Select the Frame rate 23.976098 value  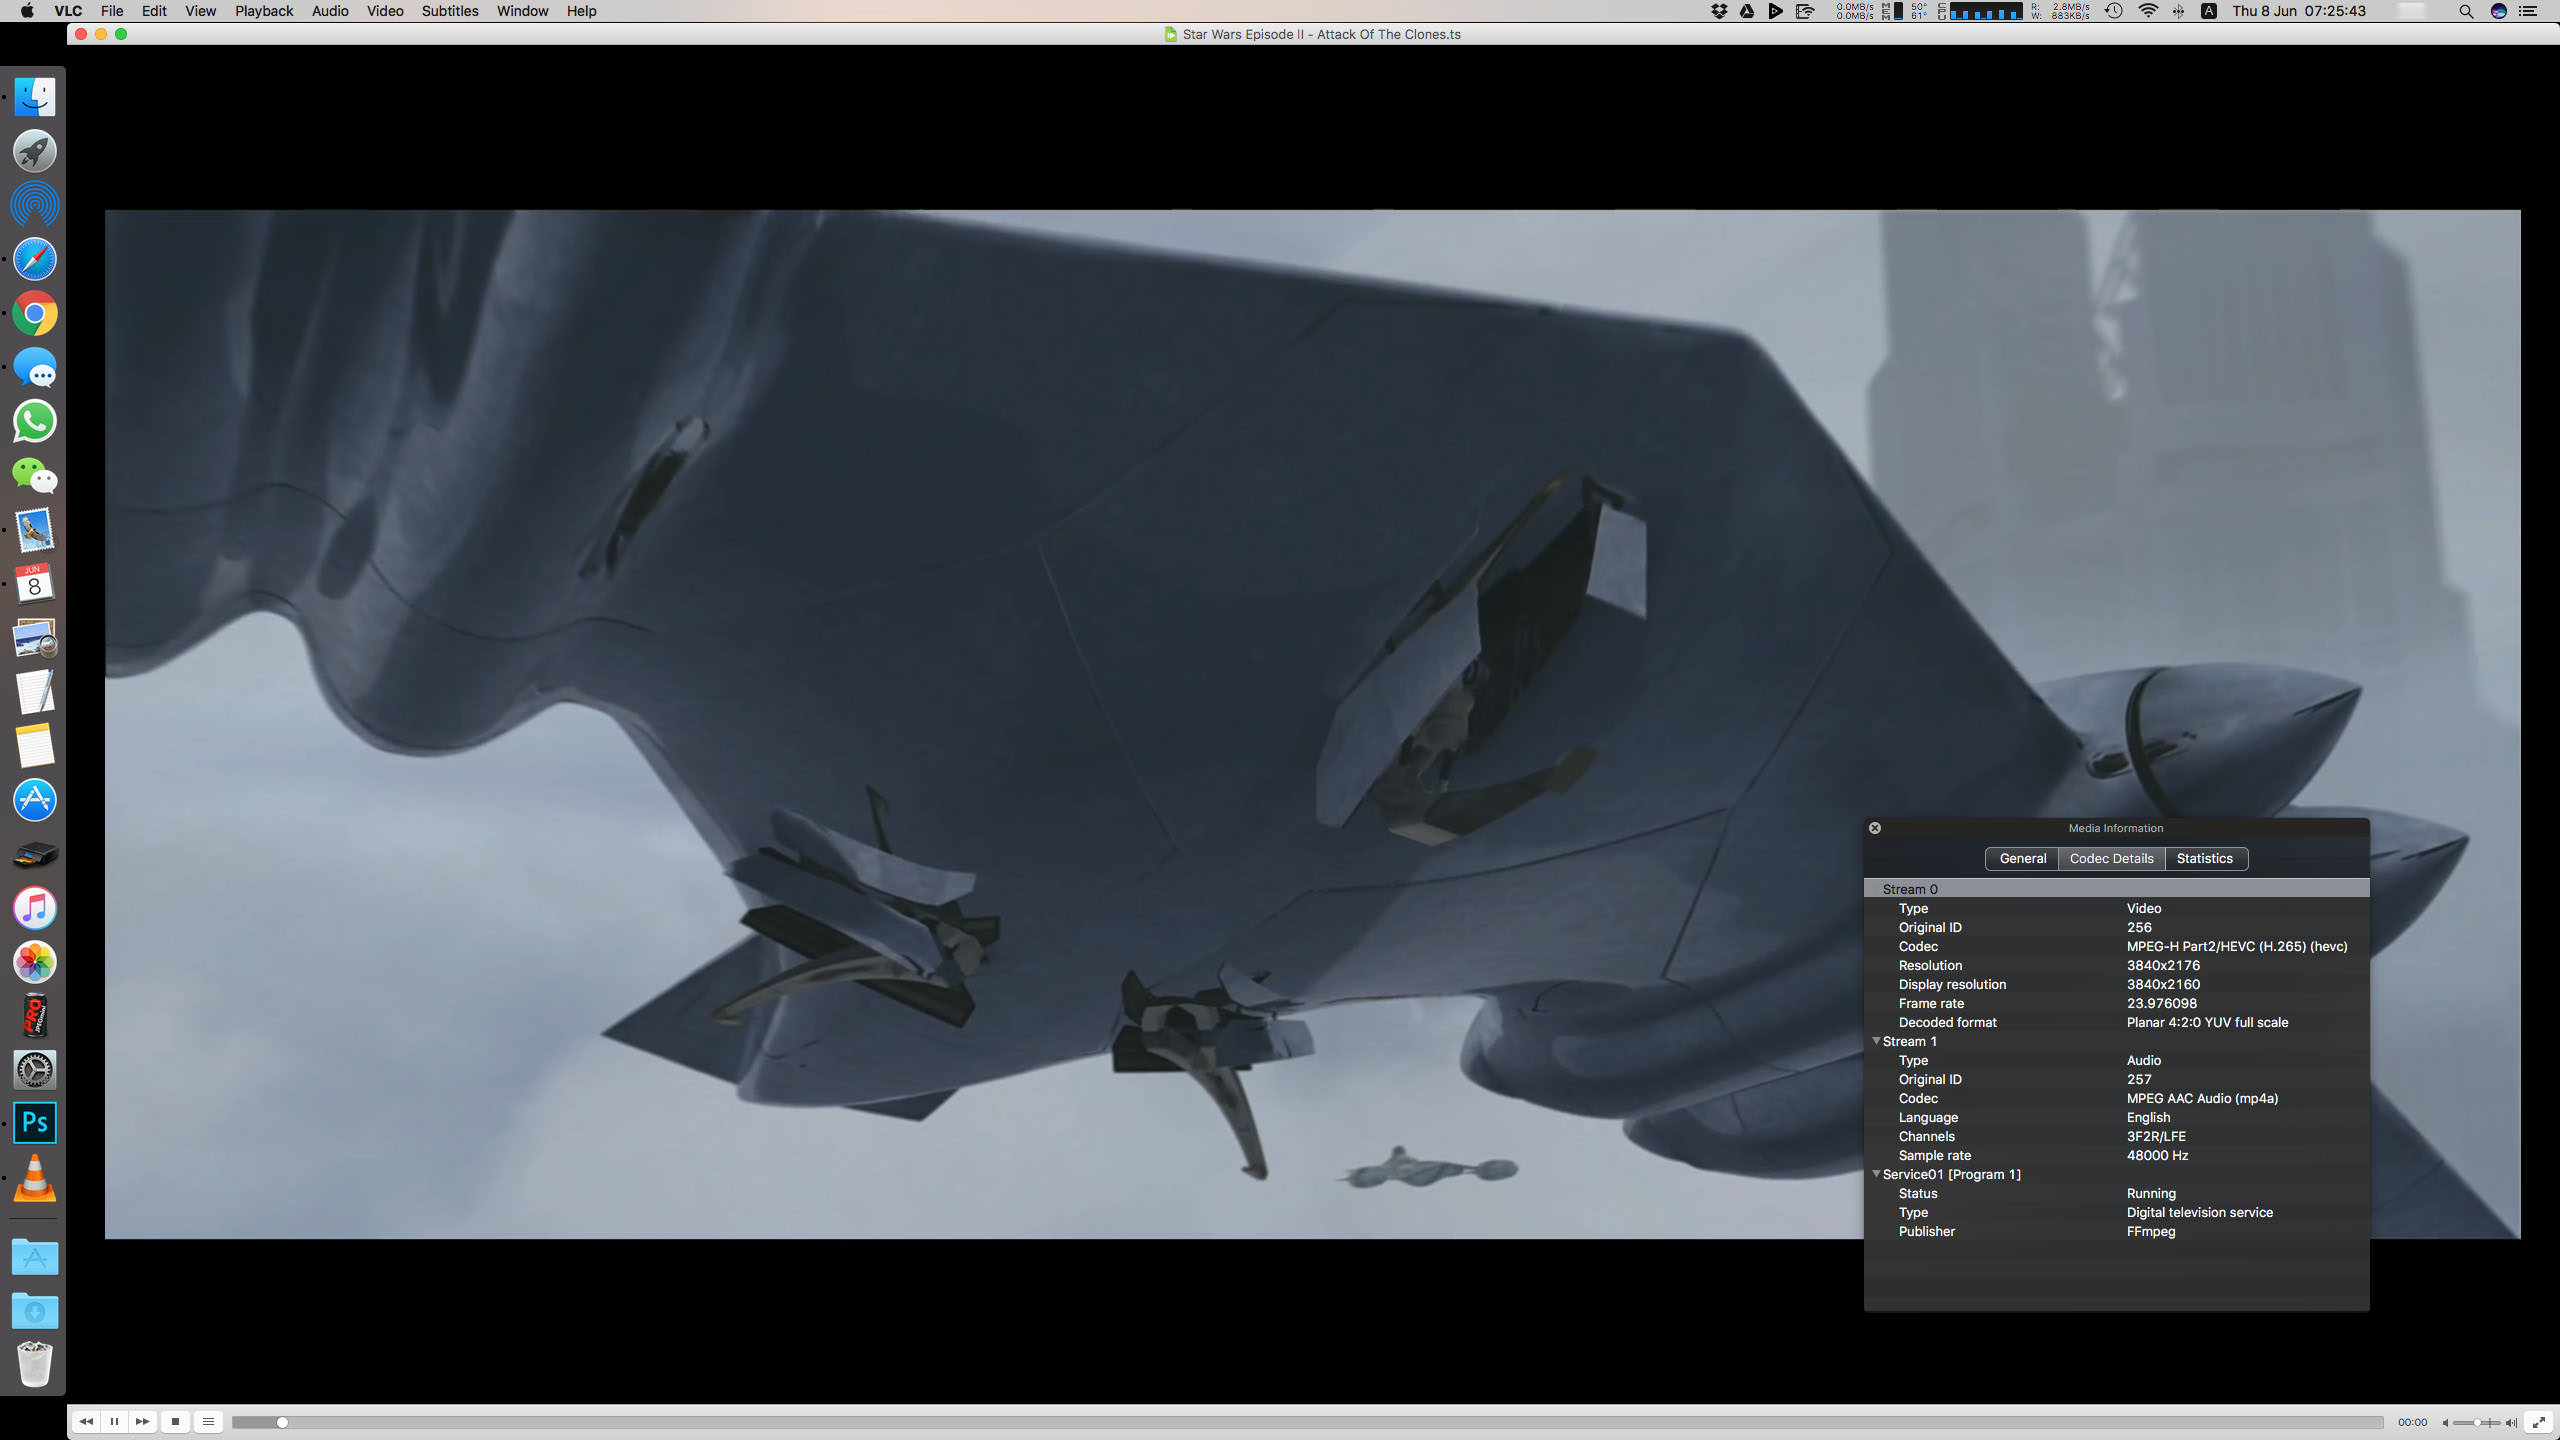2161,1003
